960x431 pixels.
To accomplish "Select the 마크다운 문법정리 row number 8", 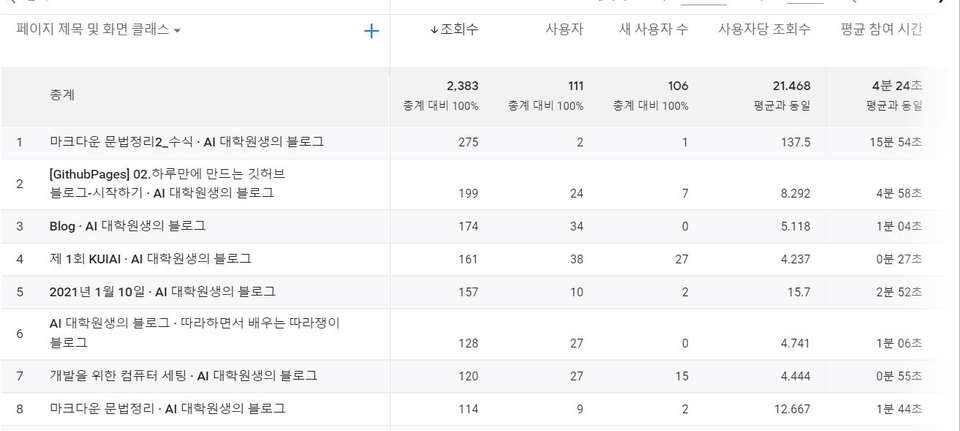I will click(x=167, y=409).
